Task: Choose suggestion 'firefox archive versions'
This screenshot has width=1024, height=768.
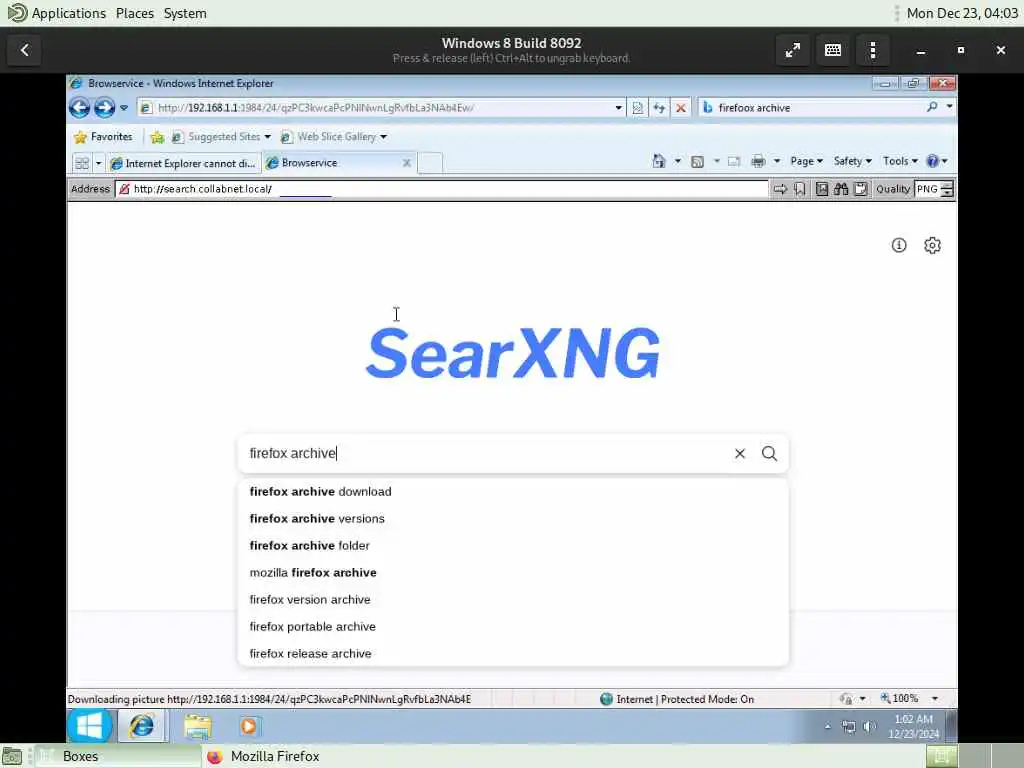Action: pyautogui.click(x=513, y=519)
